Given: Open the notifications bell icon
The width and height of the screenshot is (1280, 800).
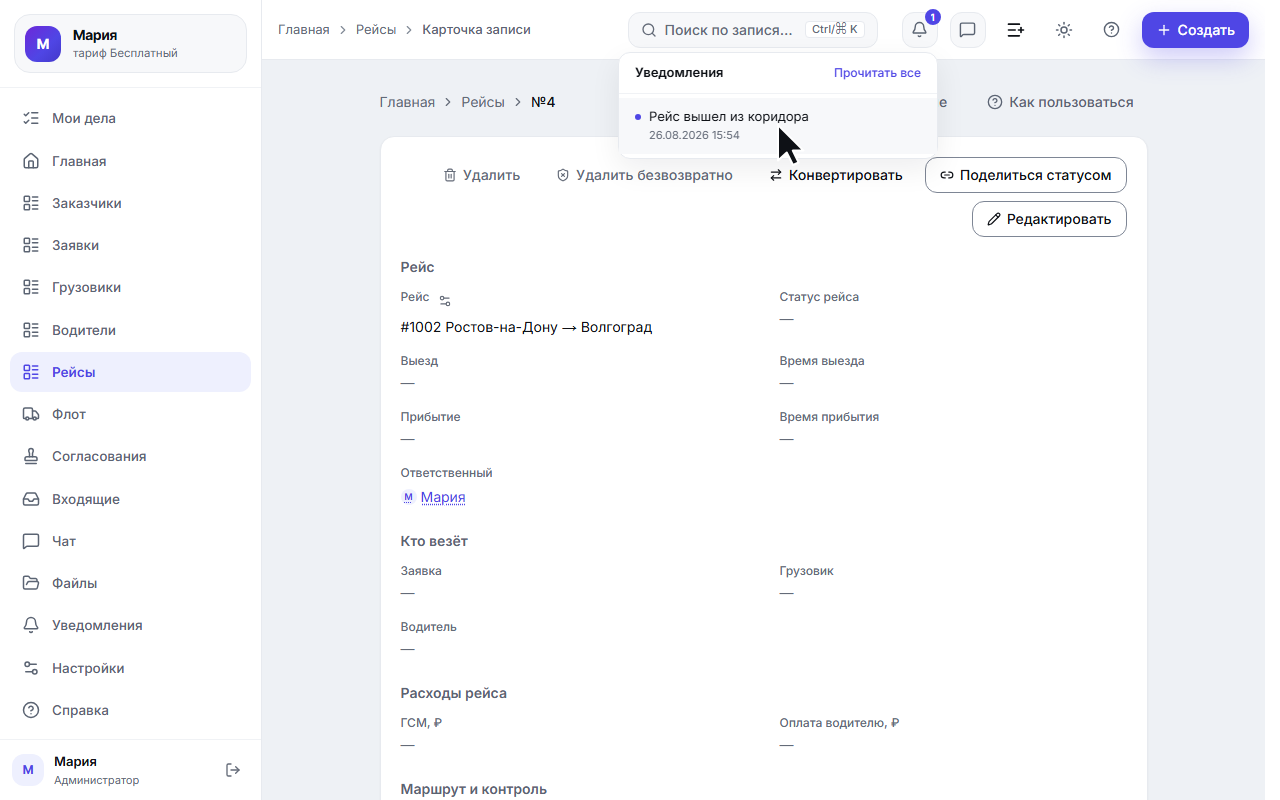Looking at the screenshot, I should coord(919,30).
